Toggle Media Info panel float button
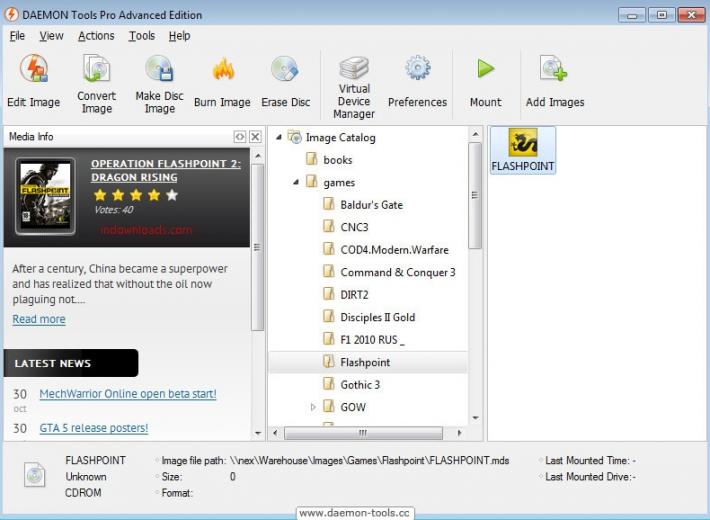The width and height of the screenshot is (710, 520). pyautogui.click(x=240, y=136)
